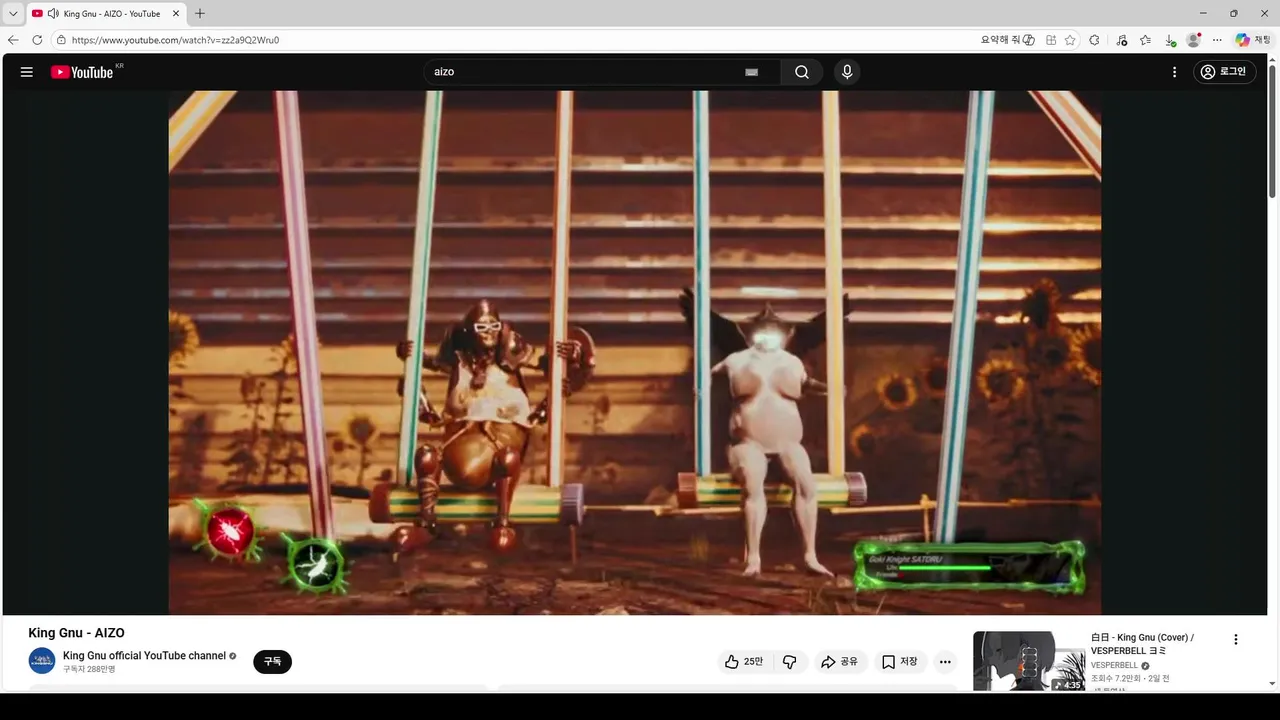This screenshot has height=720, width=1280.
Task: Select the King Gnu - AIZO tab
Action: click(x=106, y=14)
